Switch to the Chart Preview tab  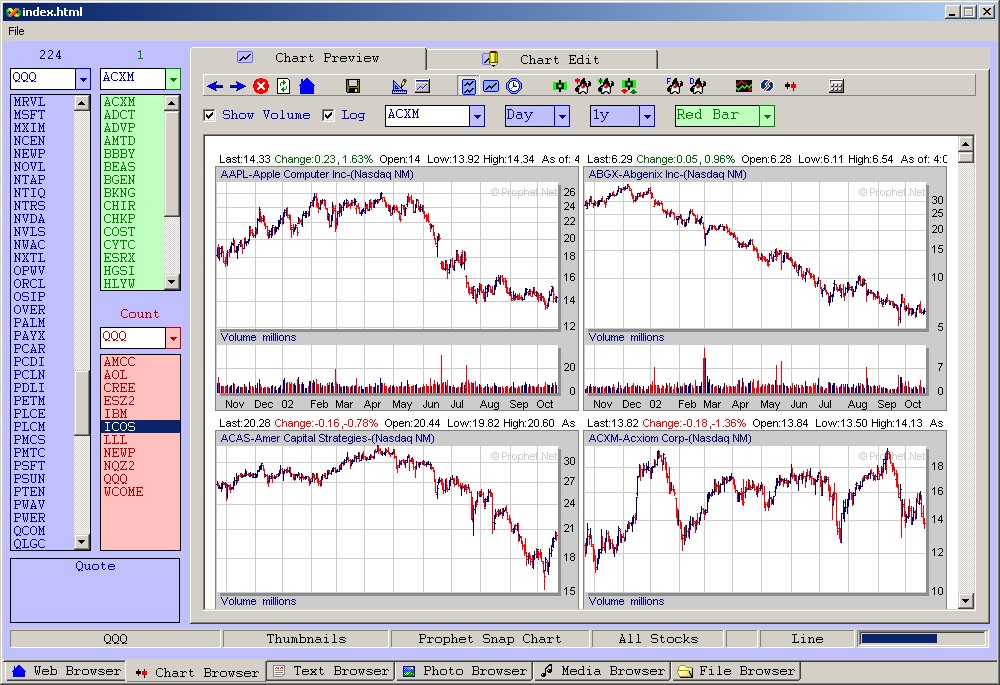[309, 58]
